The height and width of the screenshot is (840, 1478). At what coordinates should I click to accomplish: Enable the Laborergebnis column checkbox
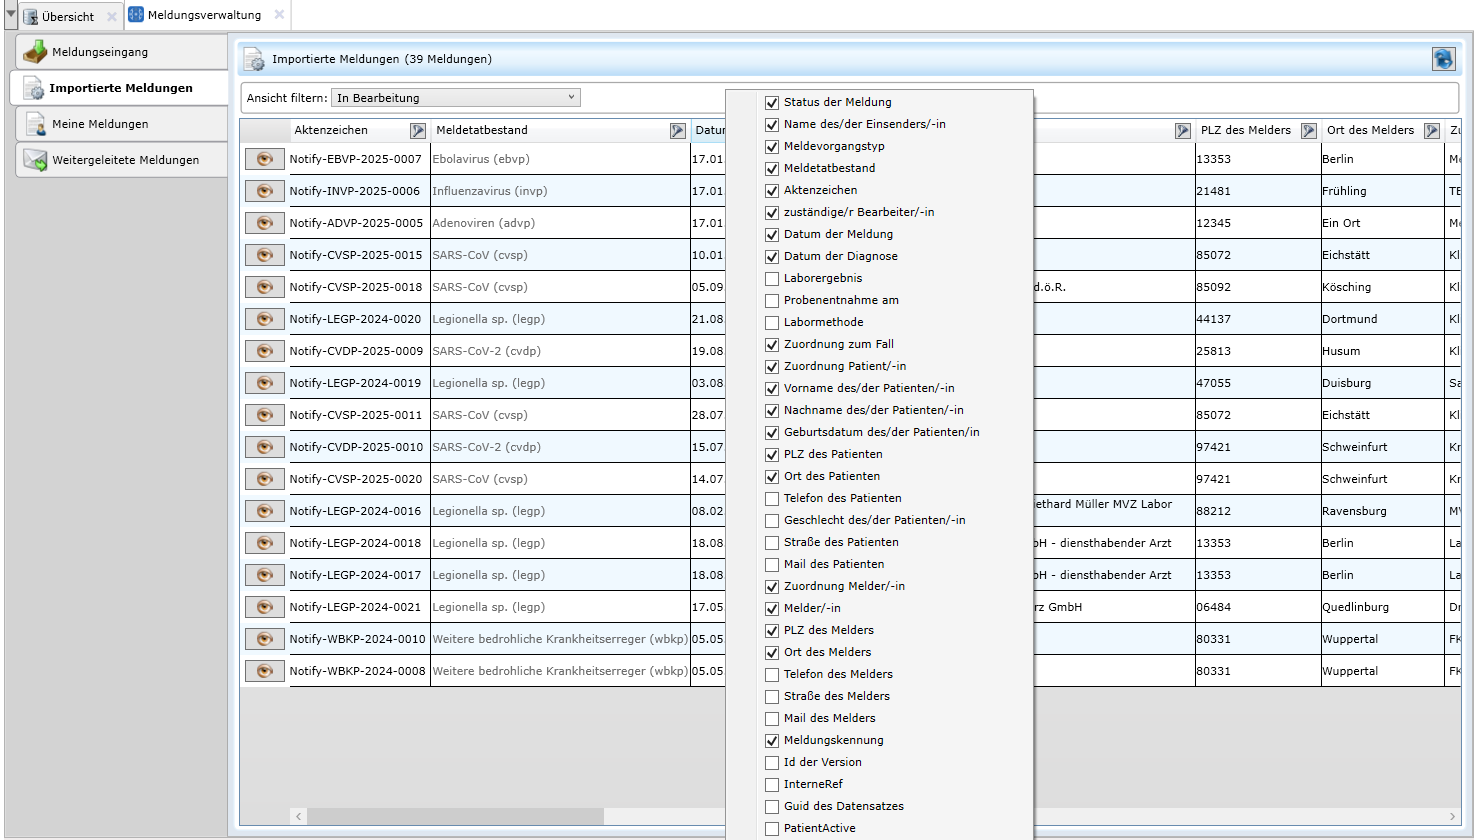pos(772,279)
